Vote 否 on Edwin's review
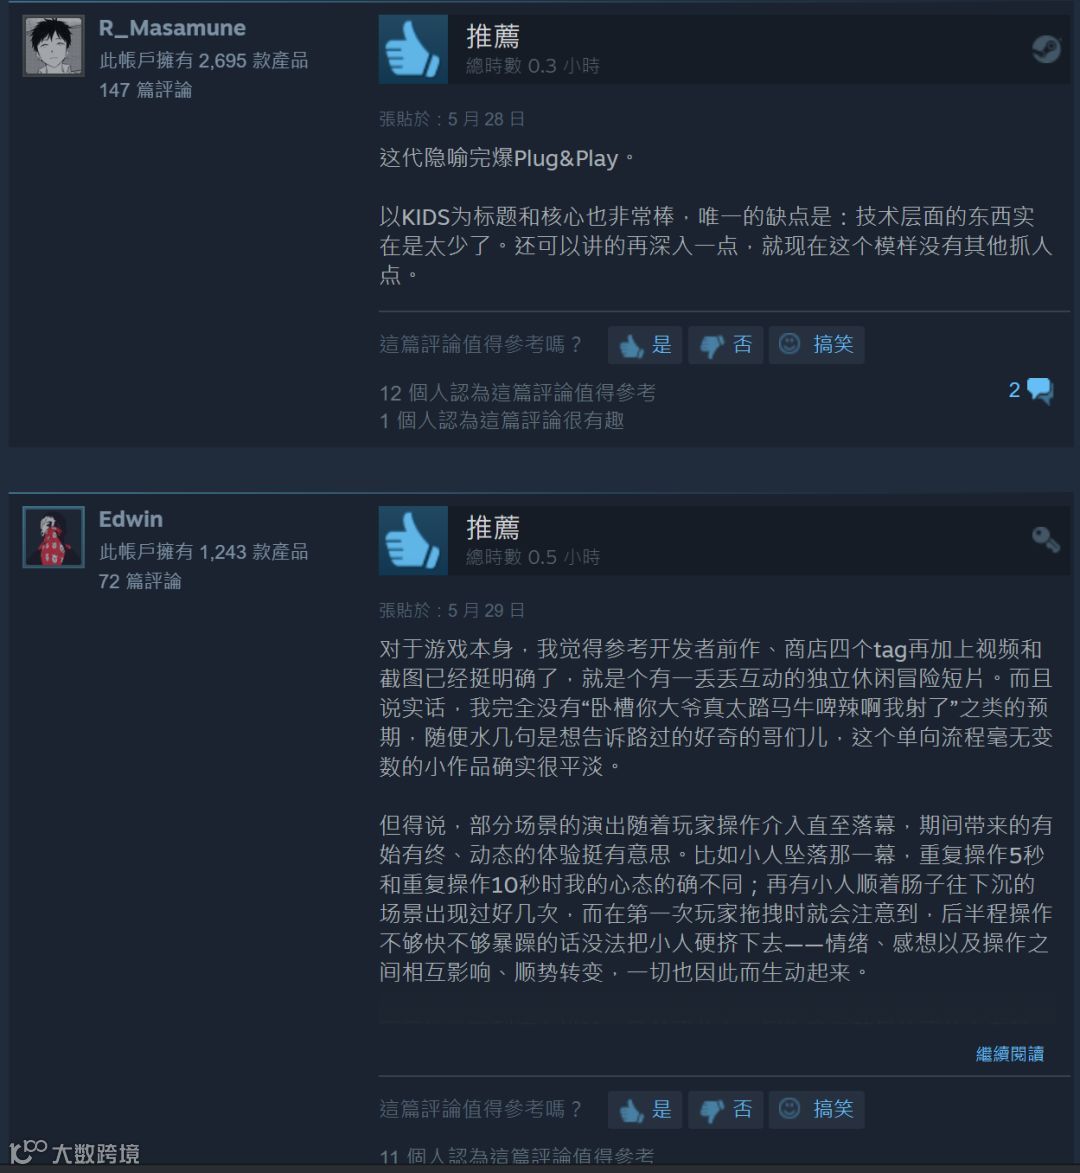The image size is (1080, 1173). tap(725, 1109)
